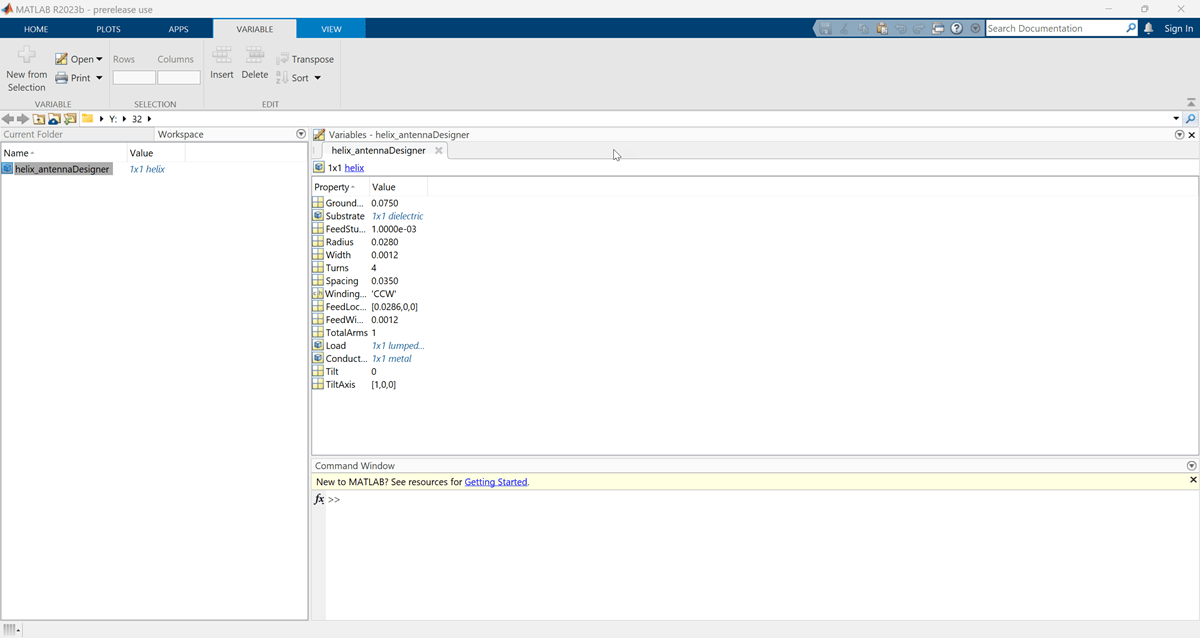The width and height of the screenshot is (1200, 638).
Task: Click the Transpose icon in Edit group
Action: pyautogui.click(x=283, y=59)
